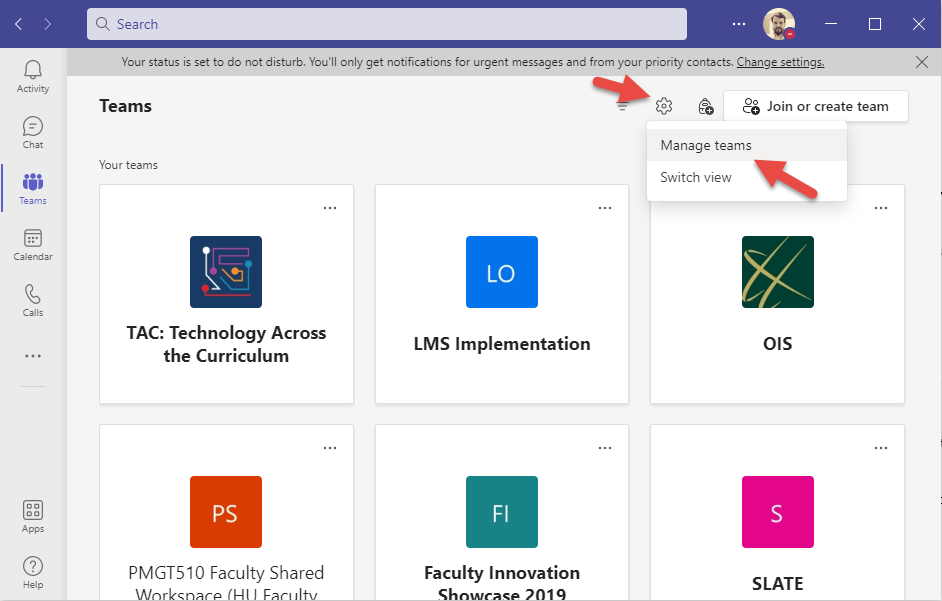942x601 pixels.
Task: Open the Chat section
Action: point(32,133)
